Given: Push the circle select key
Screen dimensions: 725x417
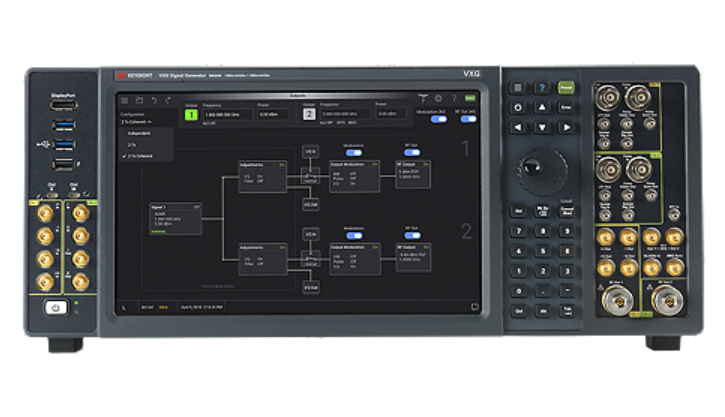Looking at the screenshot, I should point(518,108).
